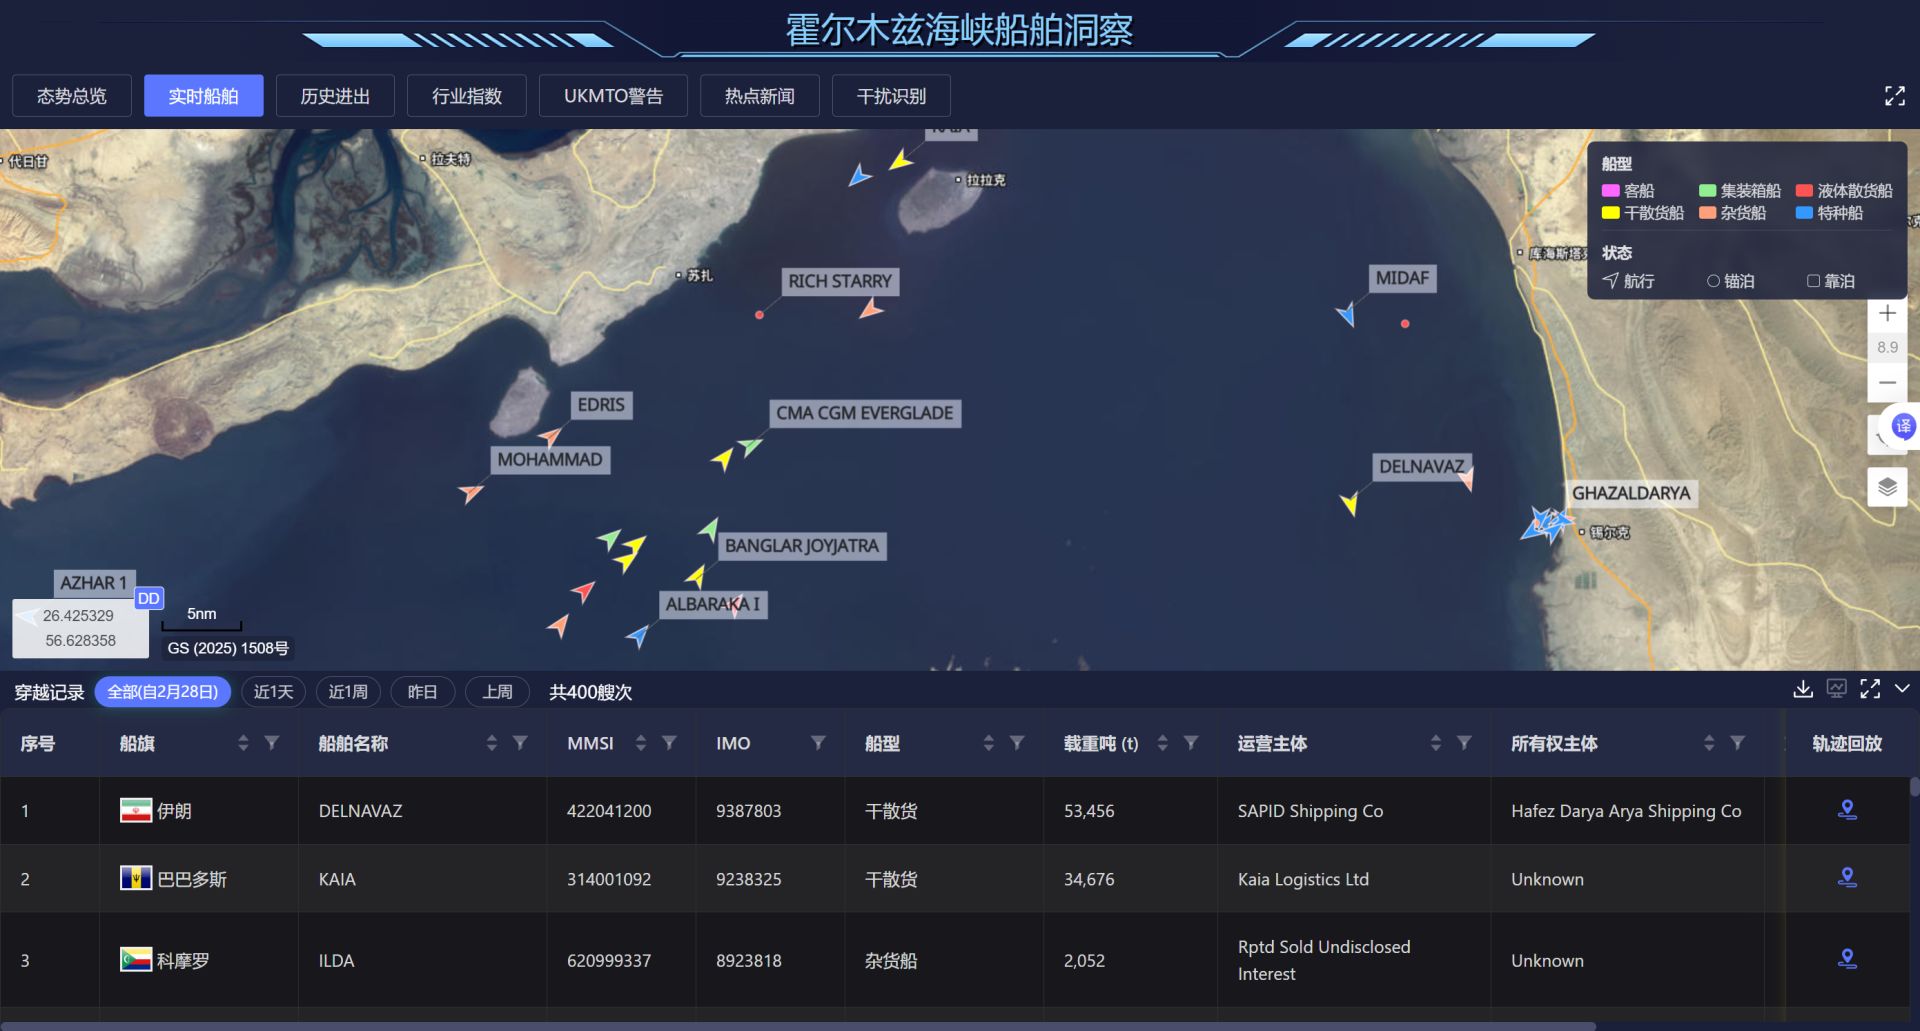Click the zoom out minus on the map
Image resolution: width=1920 pixels, height=1031 pixels.
click(x=1888, y=382)
